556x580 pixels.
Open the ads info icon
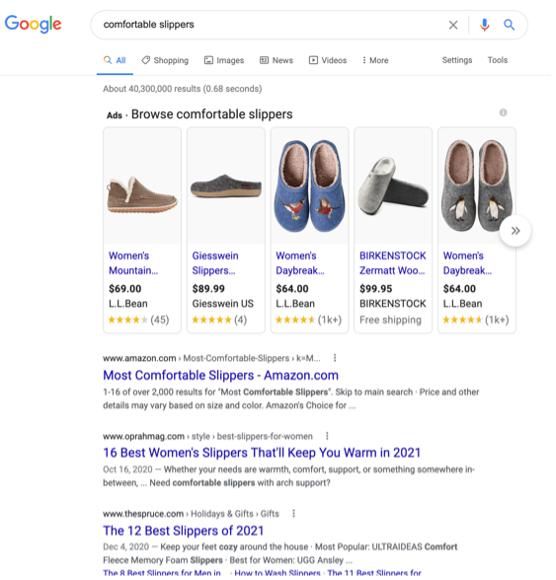503,112
